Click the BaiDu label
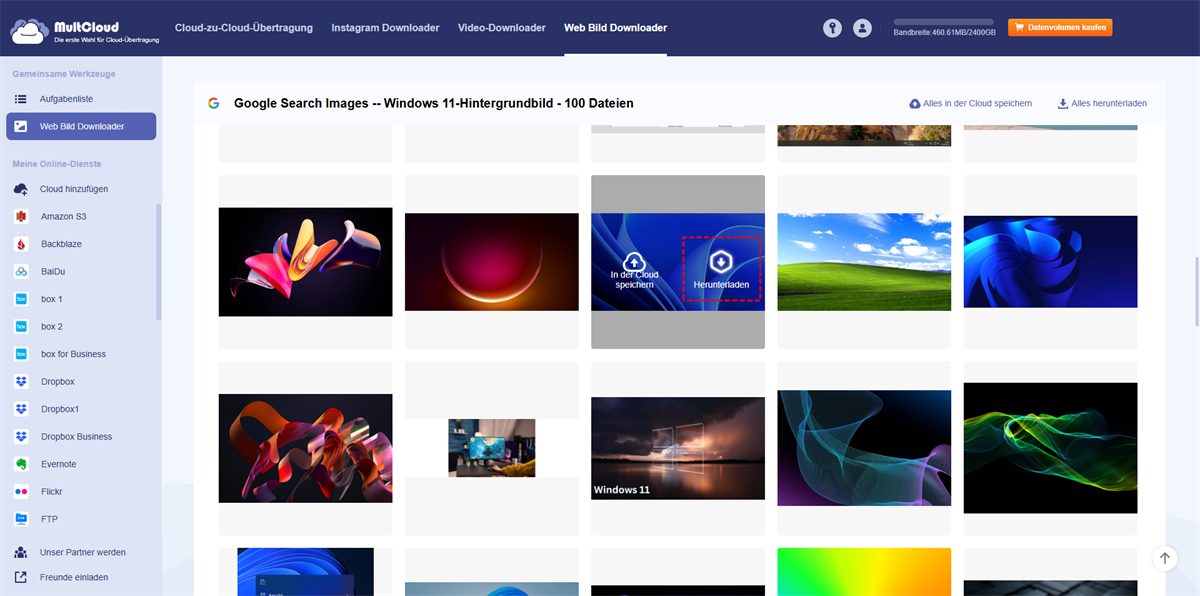 (53, 271)
